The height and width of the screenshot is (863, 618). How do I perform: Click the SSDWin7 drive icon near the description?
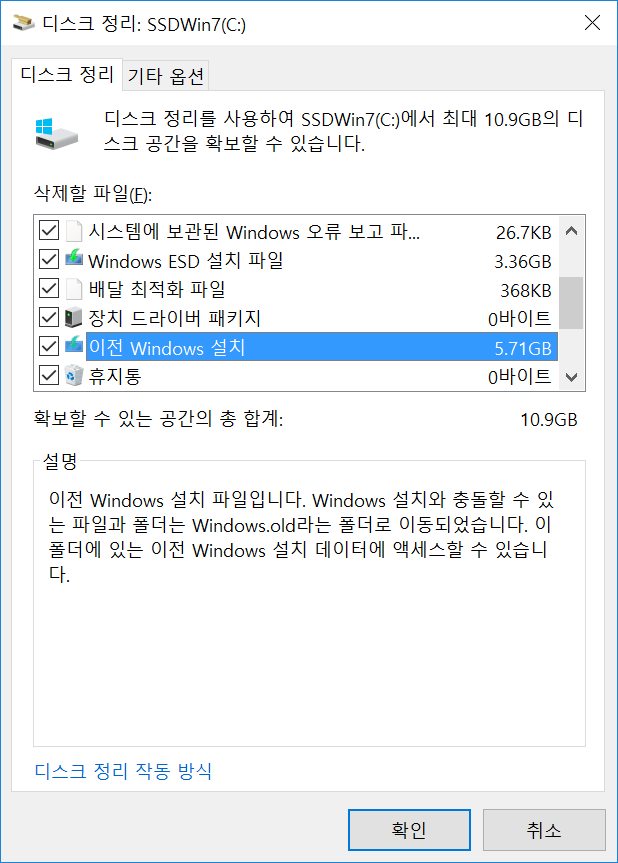57,133
